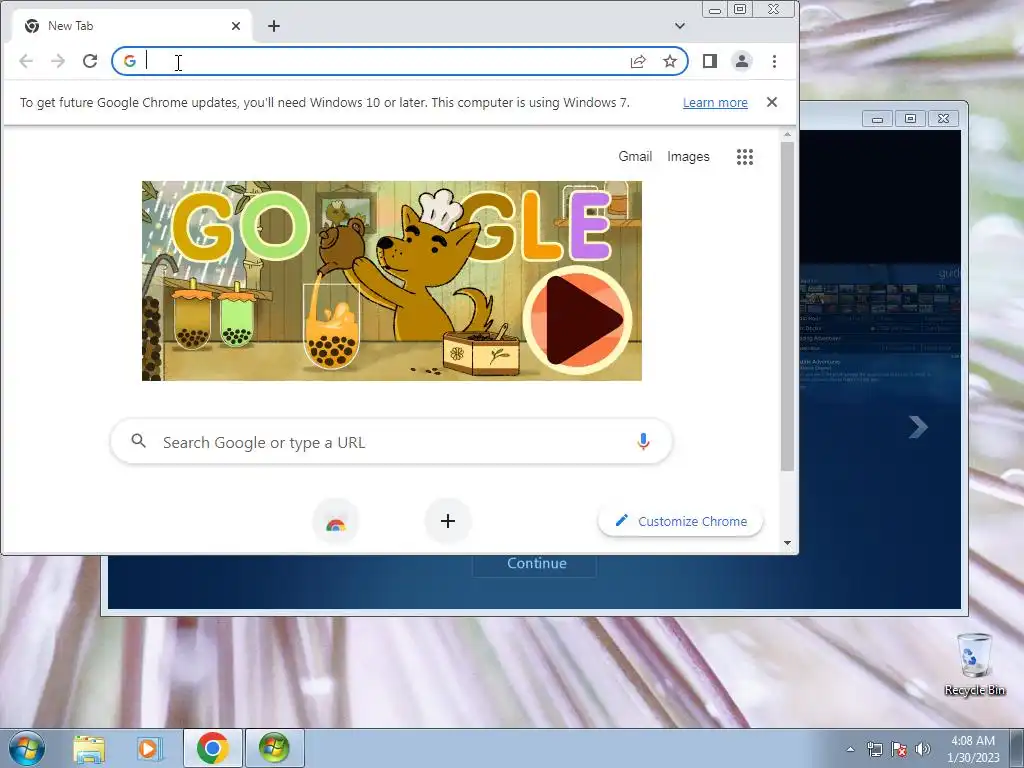Open the Windows Start menu

click(27, 748)
